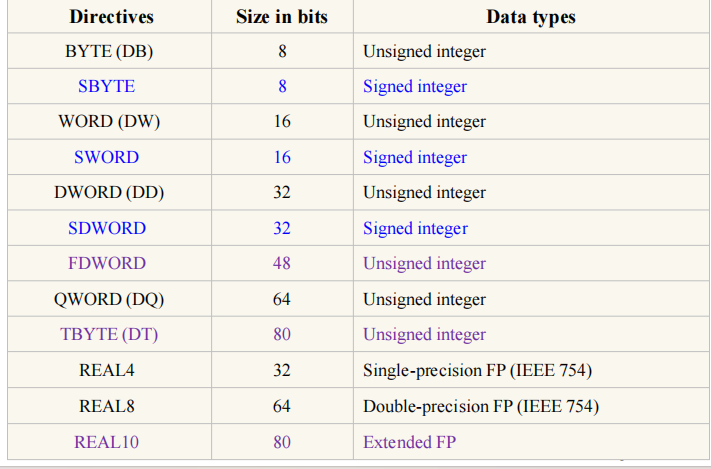The image size is (711, 469).
Task: Click the blue SDWORD directive text
Action: coord(106,228)
